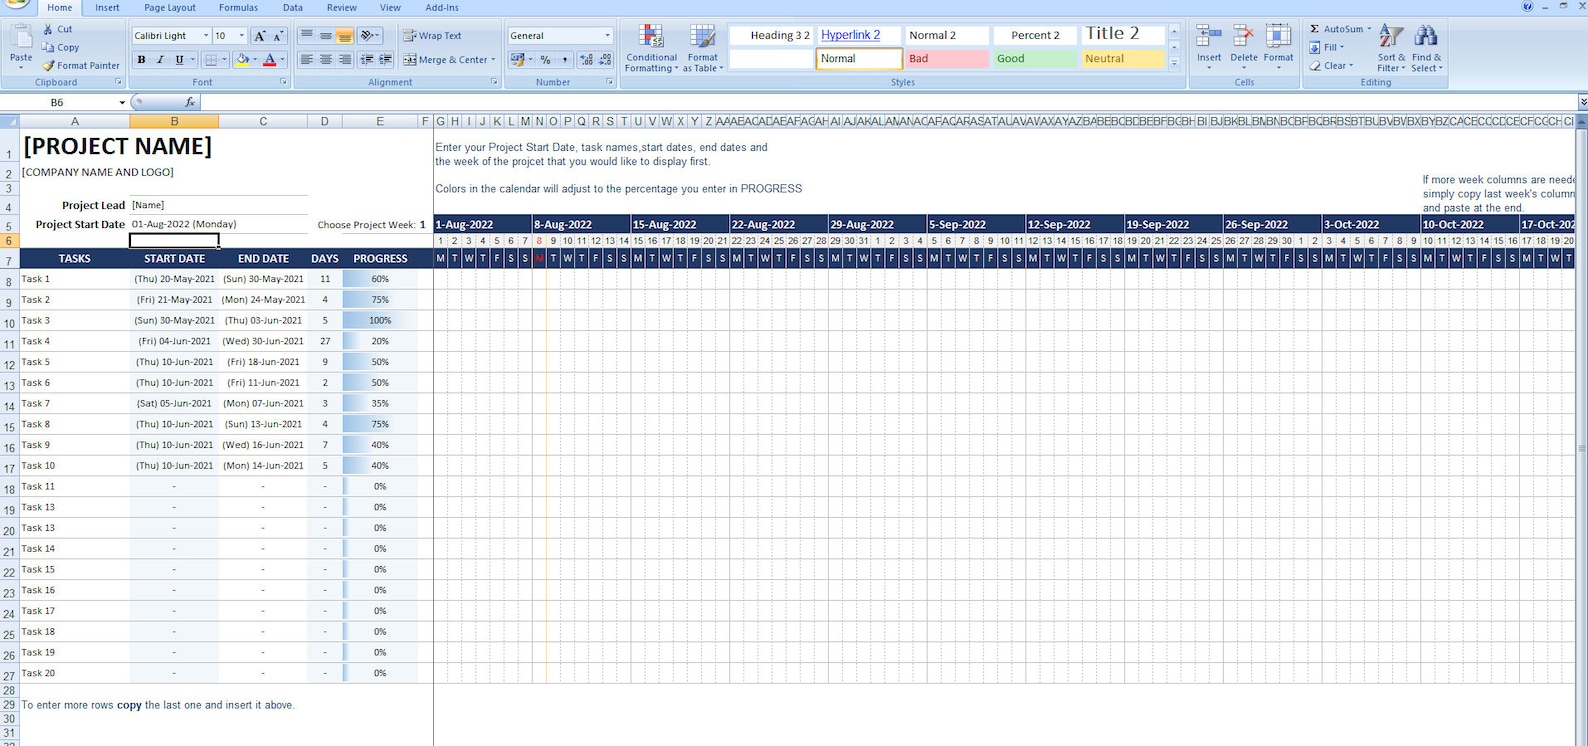Open Sort & Filter menu

coord(1391,48)
